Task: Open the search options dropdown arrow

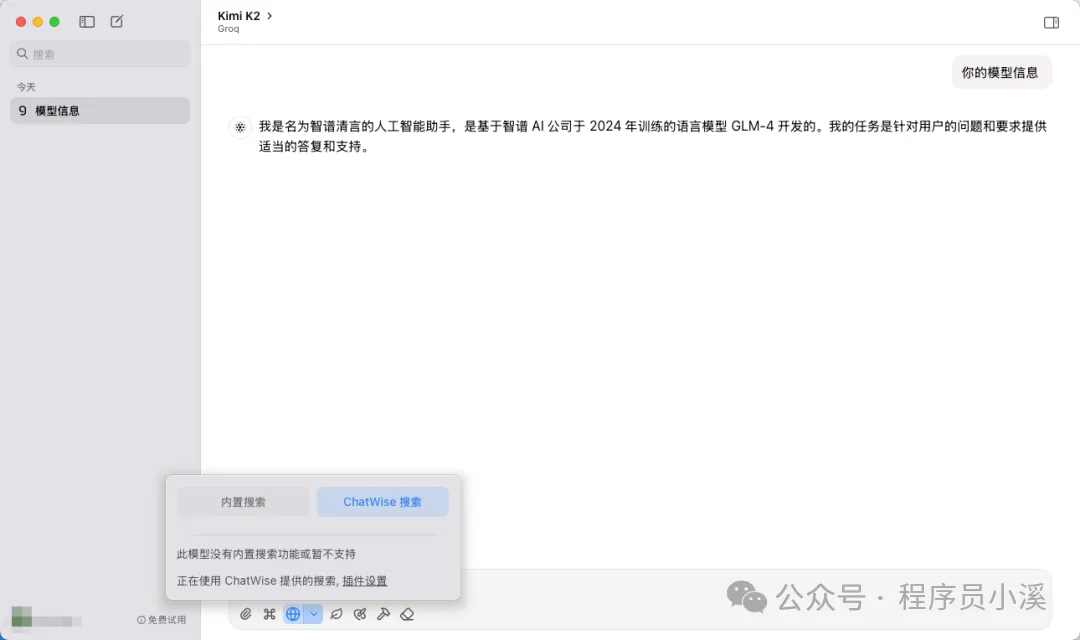Action: 313,614
